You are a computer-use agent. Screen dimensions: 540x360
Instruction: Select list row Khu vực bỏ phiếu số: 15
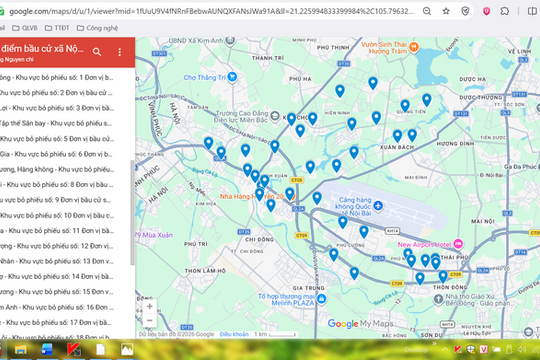click(x=65, y=292)
